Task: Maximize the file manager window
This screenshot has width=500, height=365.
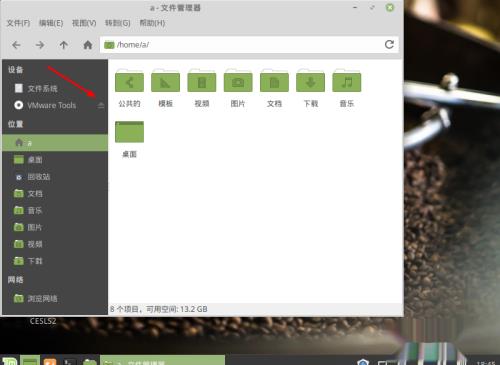Action: [372, 7]
